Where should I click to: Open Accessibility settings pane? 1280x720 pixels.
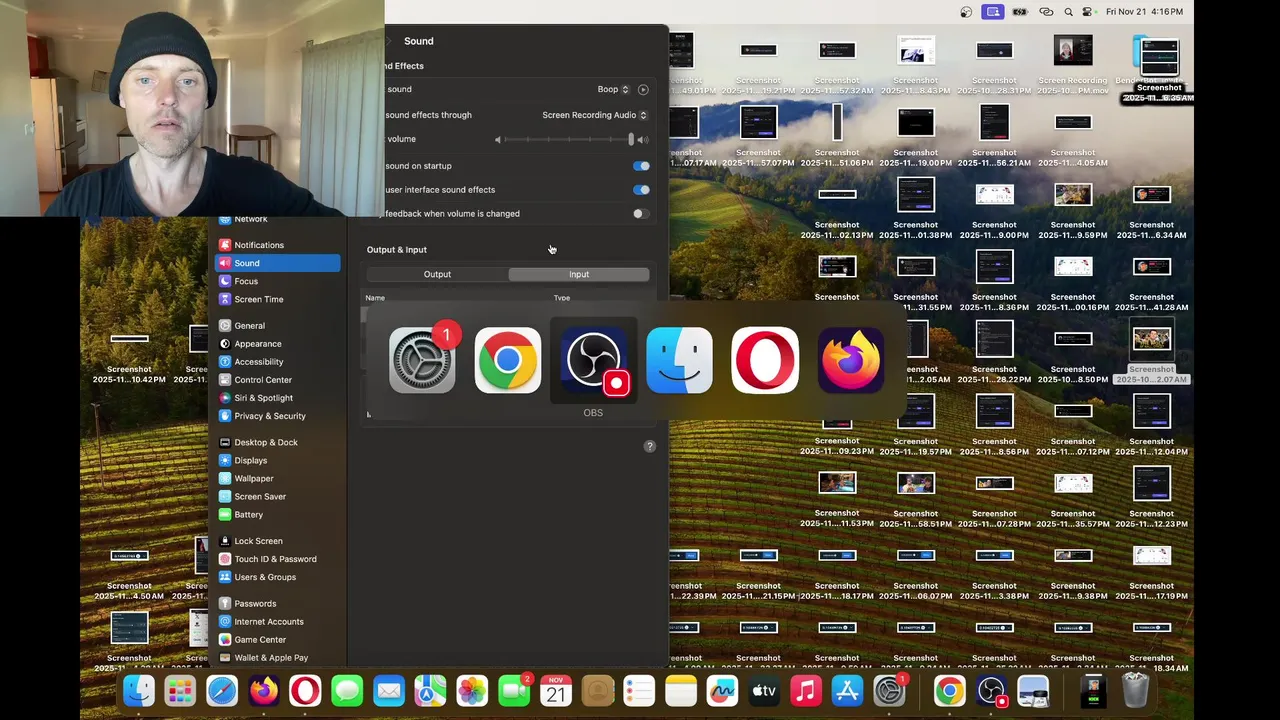(x=277, y=362)
